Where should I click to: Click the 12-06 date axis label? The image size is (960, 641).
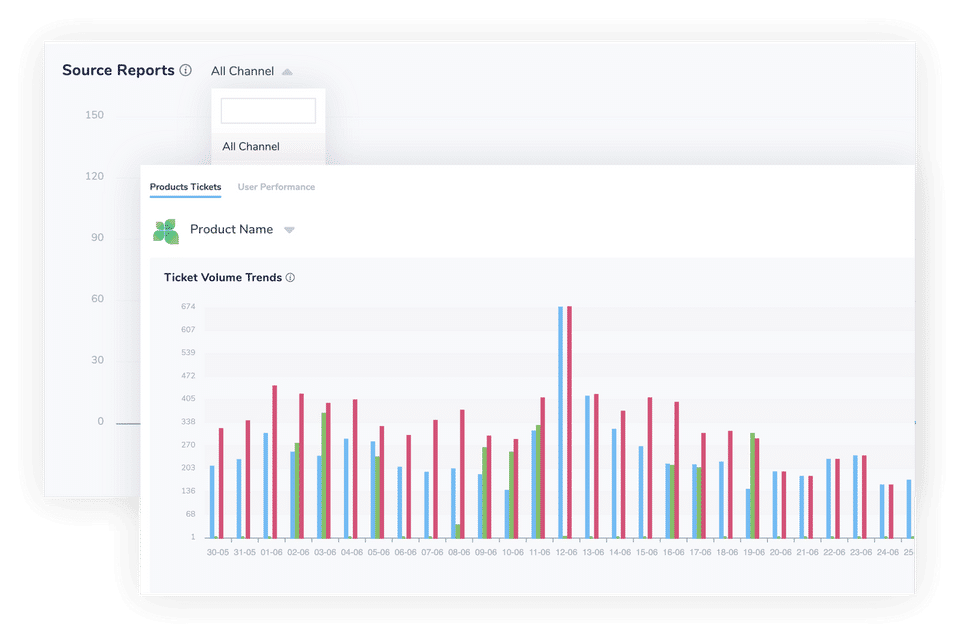[566, 552]
